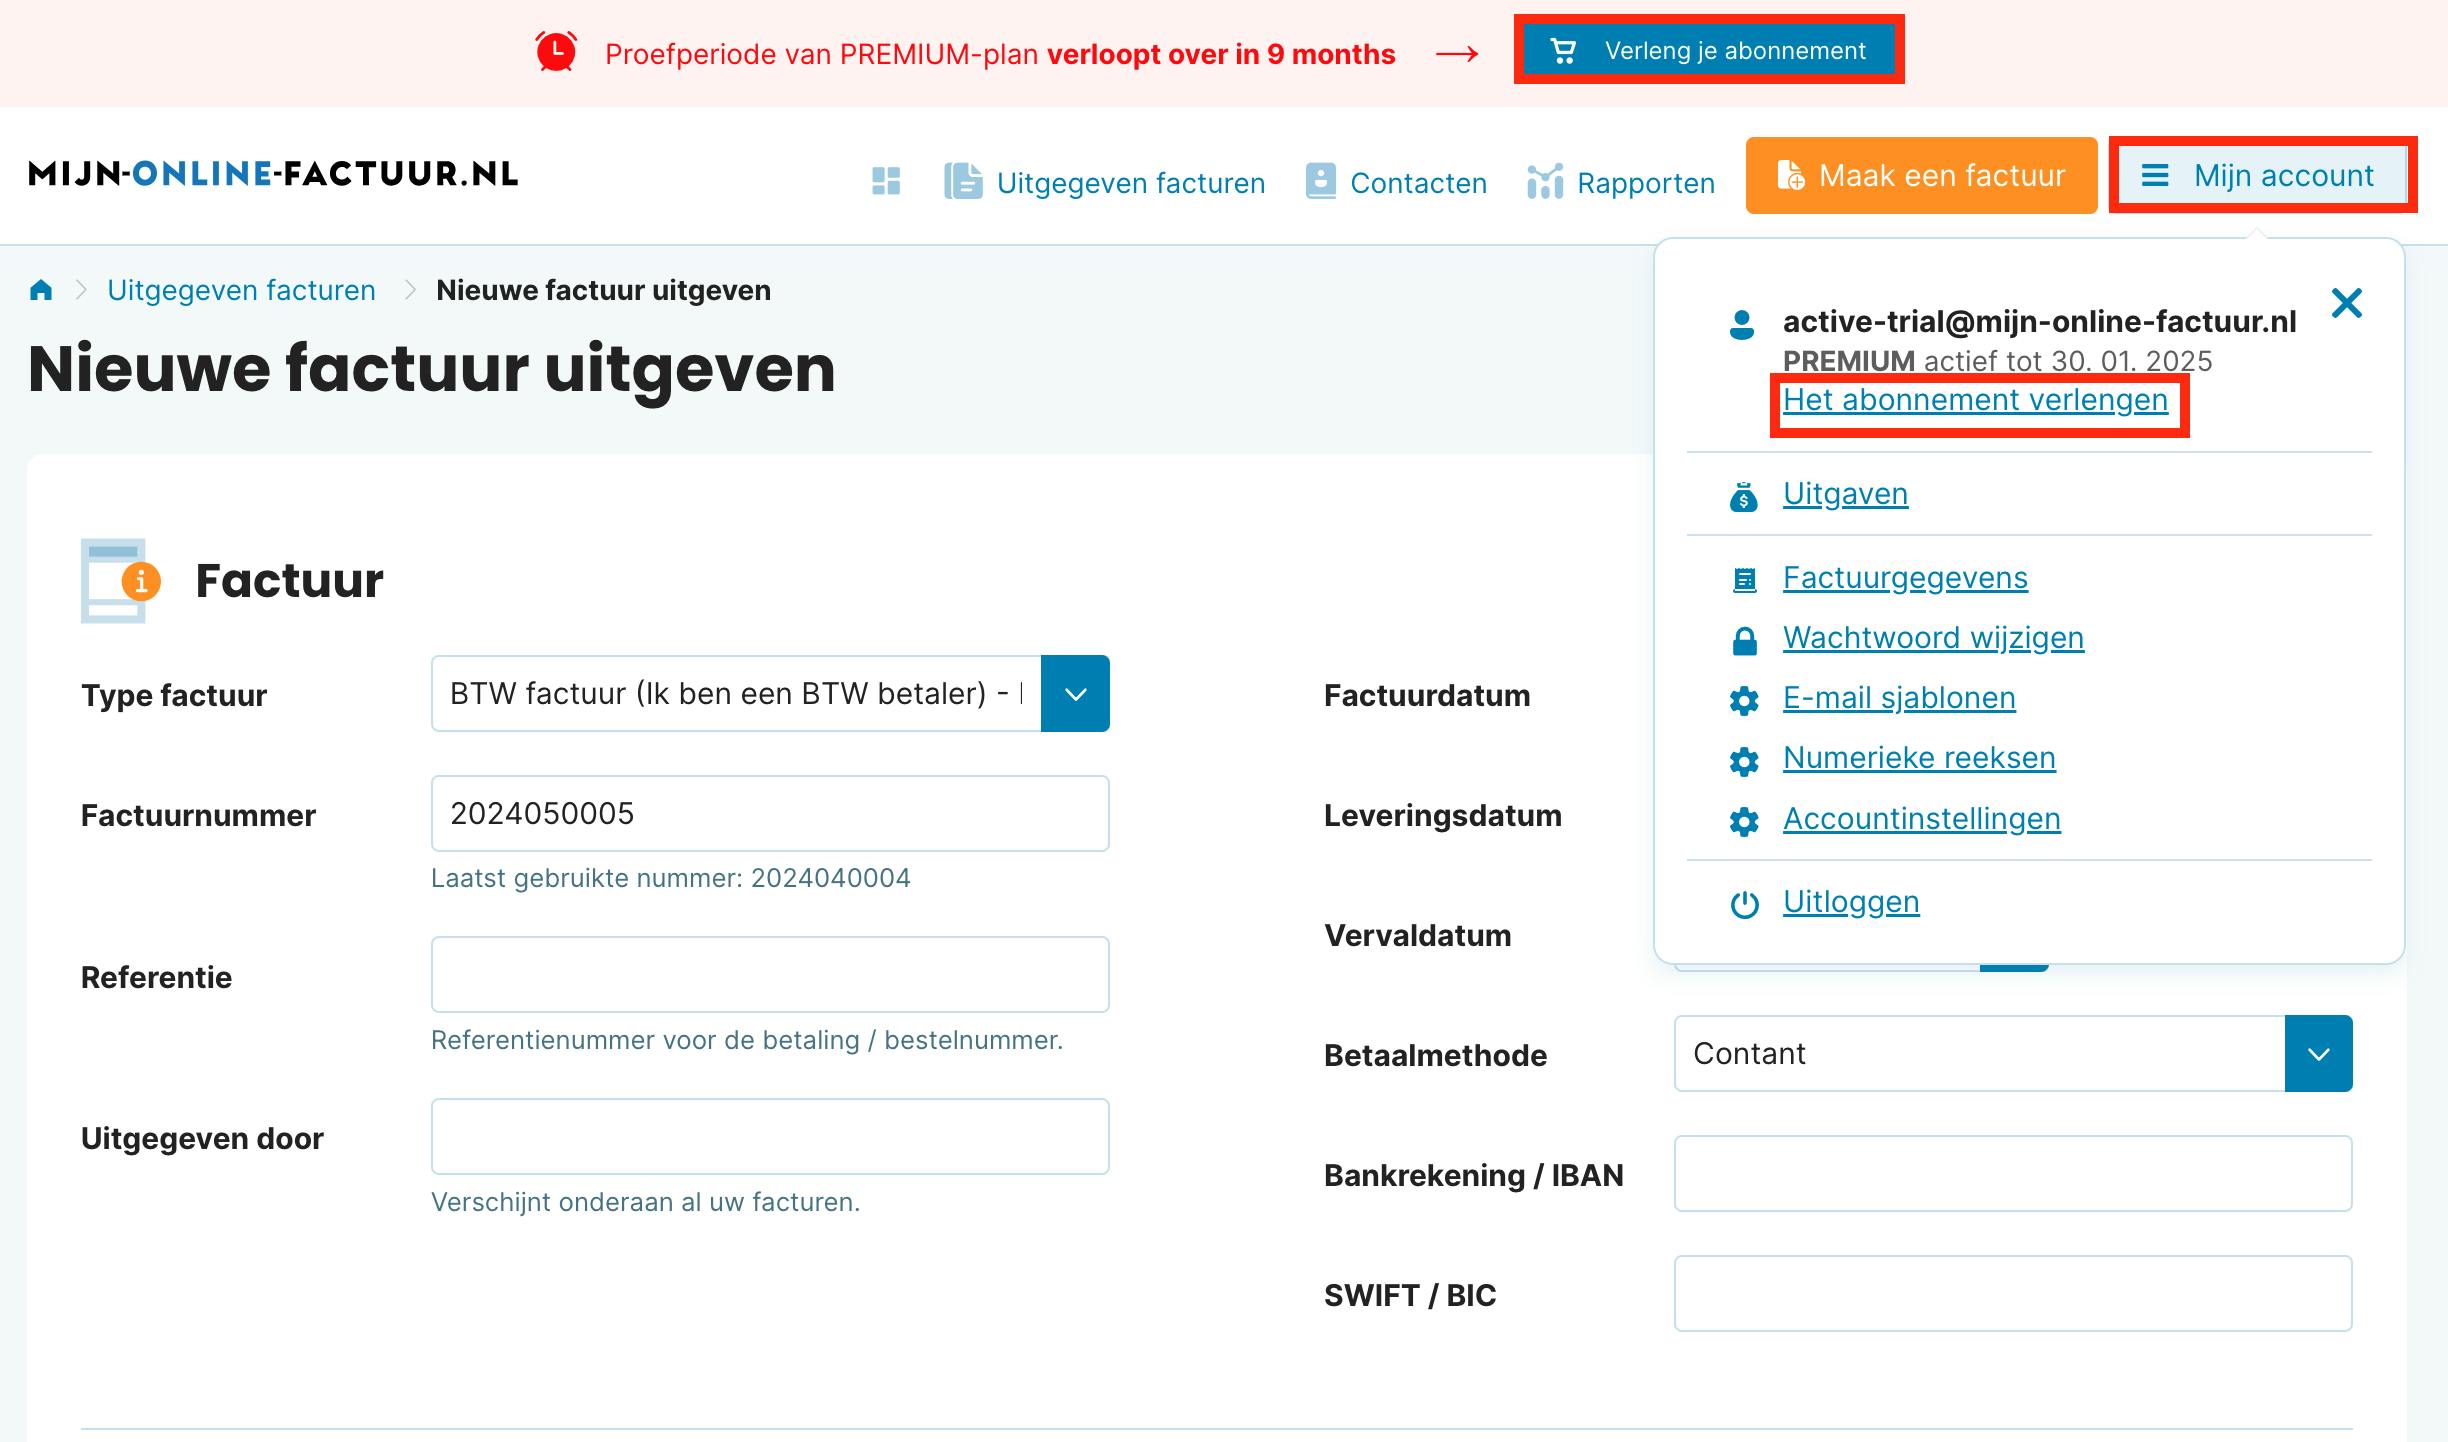Viewport: 2448px width, 1442px height.
Task: Open Uitgegeven facturen in the navigation
Action: coord(1105,182)
